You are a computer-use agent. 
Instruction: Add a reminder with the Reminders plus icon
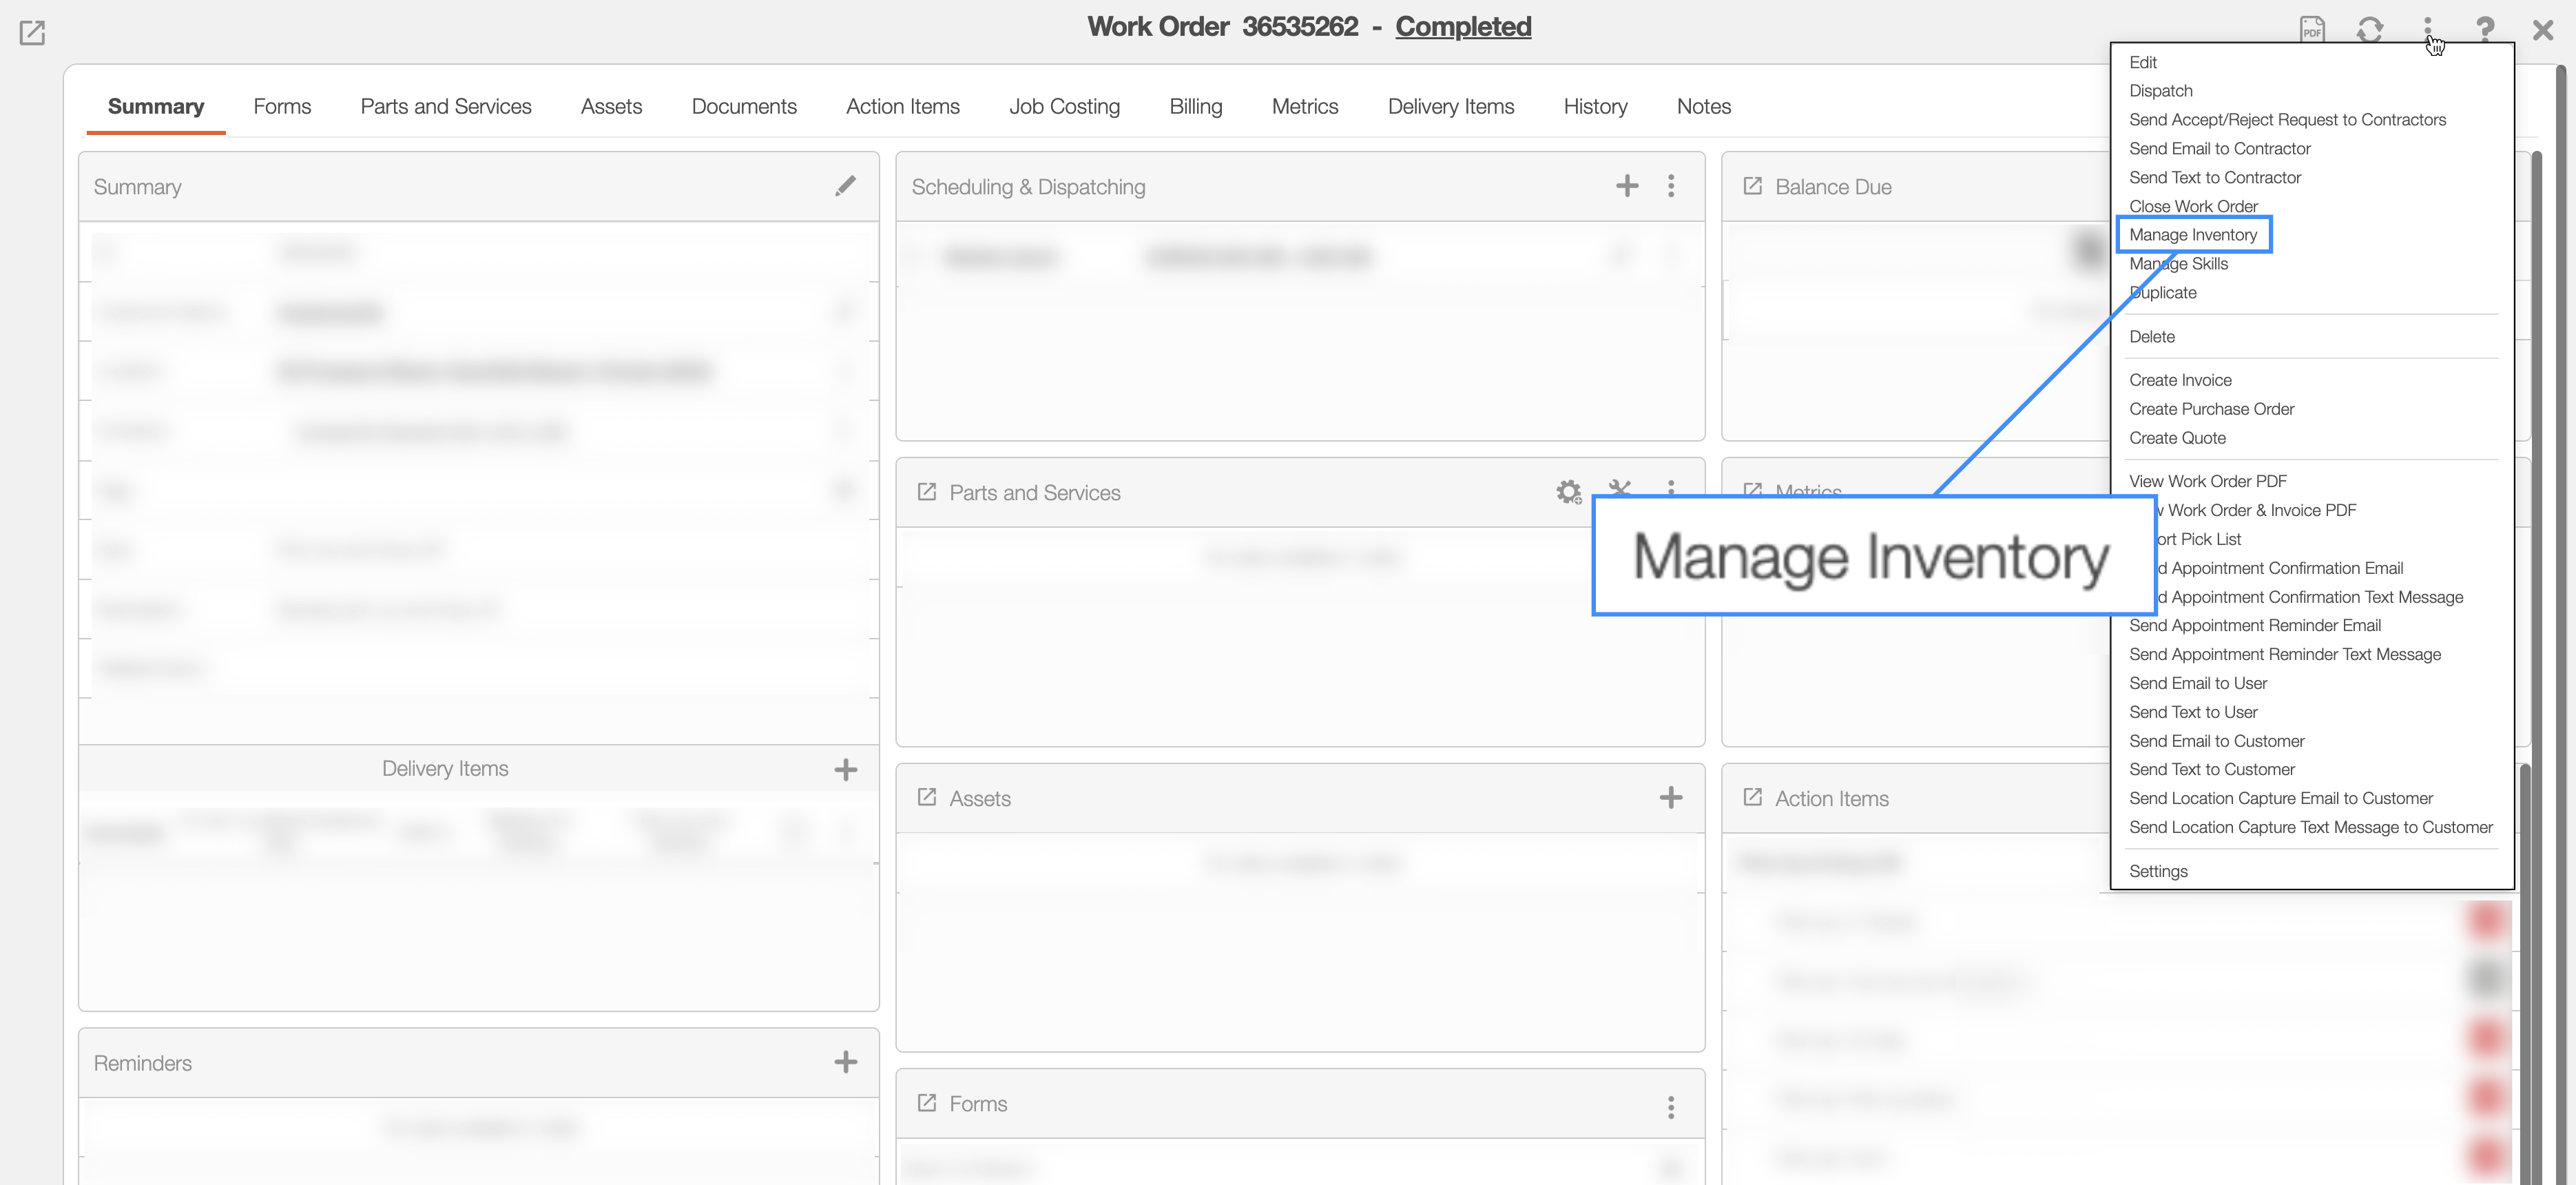tap(845, 1062)
